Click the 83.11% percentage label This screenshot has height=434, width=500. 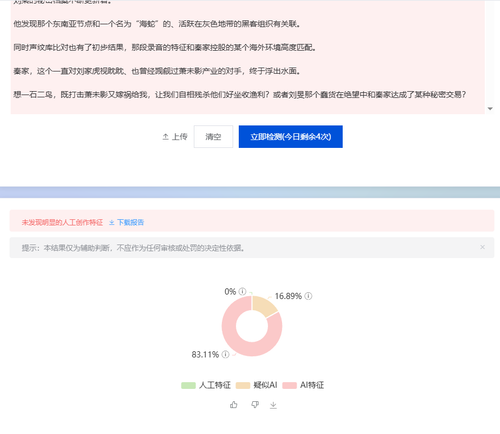pyautogui.click(x=205, y=355)
